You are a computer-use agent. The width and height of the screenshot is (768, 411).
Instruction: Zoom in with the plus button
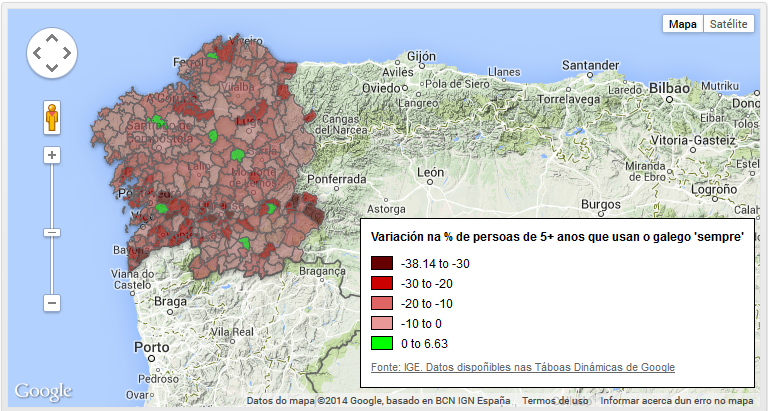point(53,155)
